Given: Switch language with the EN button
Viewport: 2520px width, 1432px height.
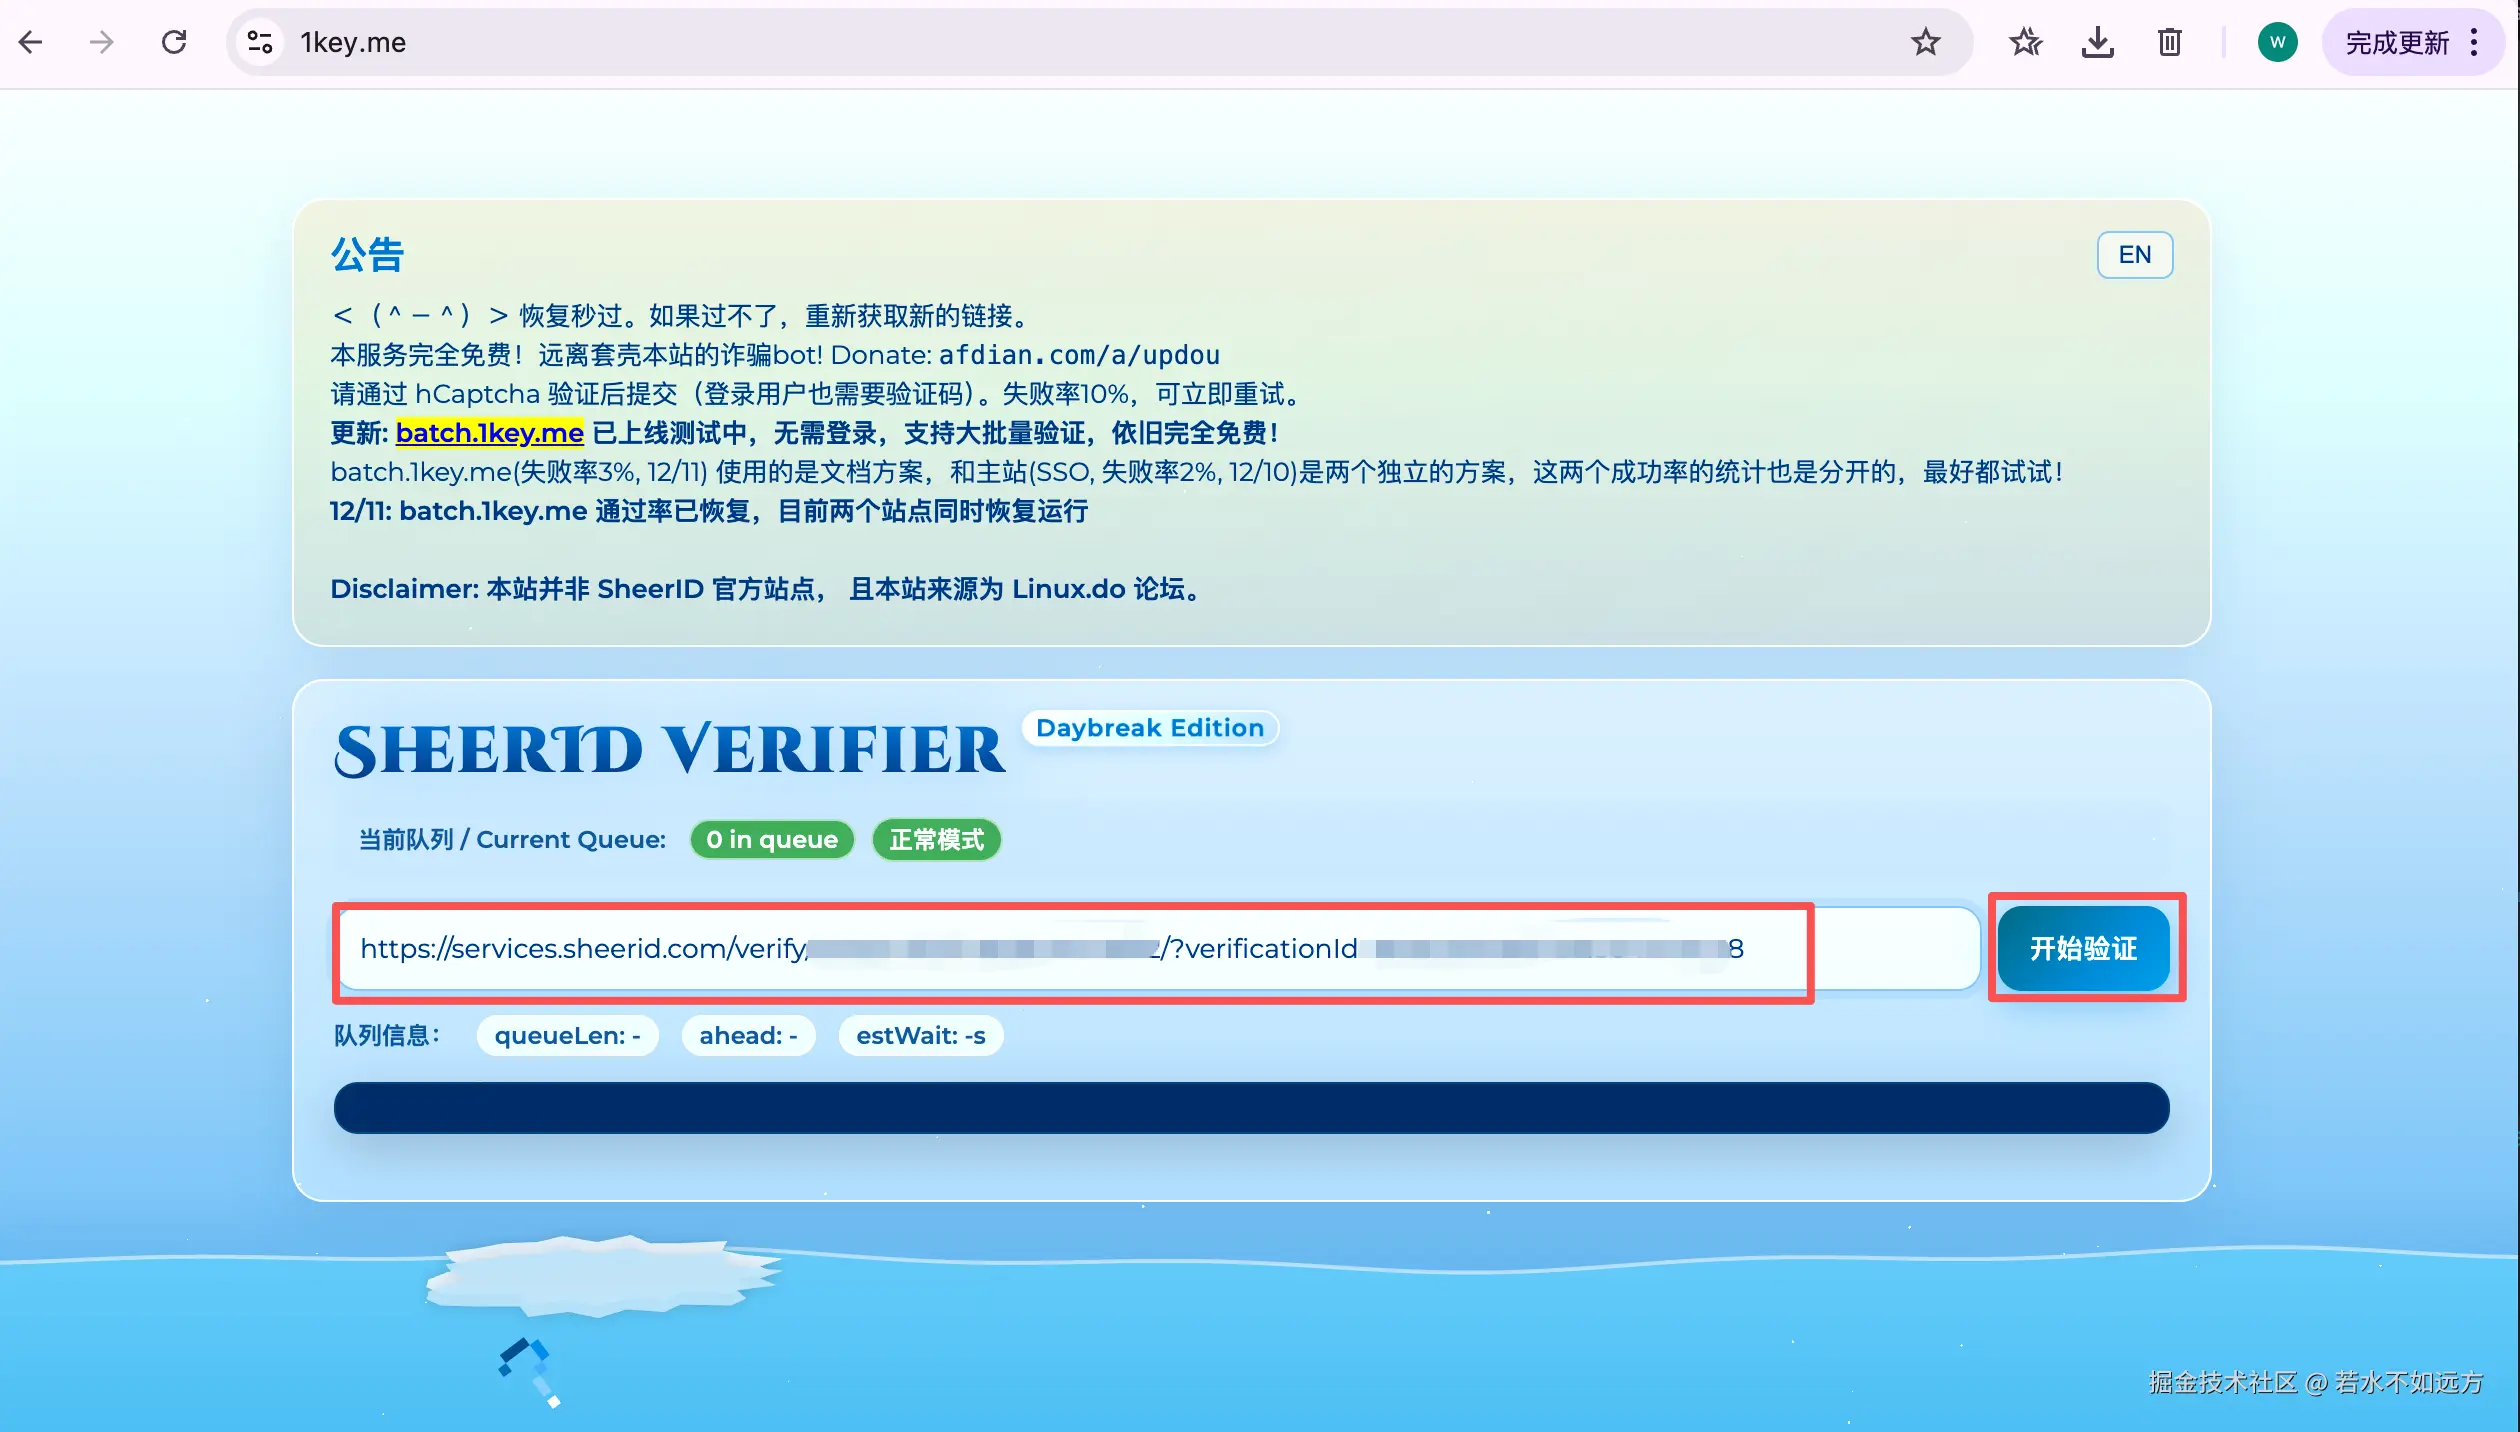Looking at the screenshot, I should (2134, 255).
